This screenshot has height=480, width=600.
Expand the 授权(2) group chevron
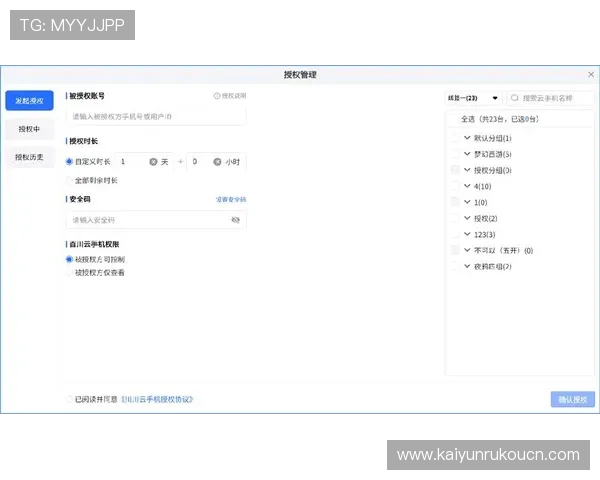467,218
